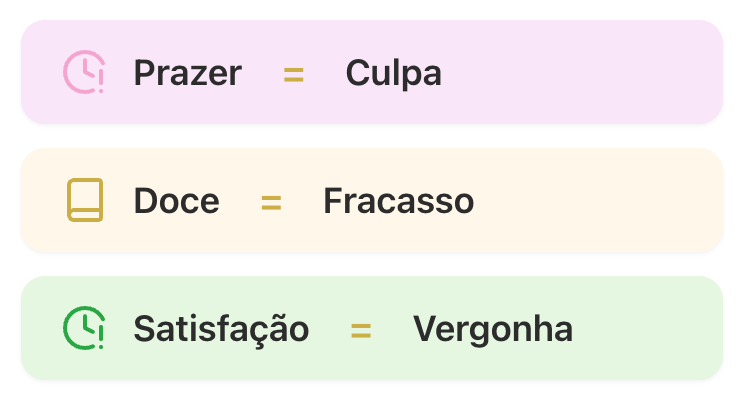Select the word Prazer
This screenshot has width=744, height=396.
pos(188,73)
